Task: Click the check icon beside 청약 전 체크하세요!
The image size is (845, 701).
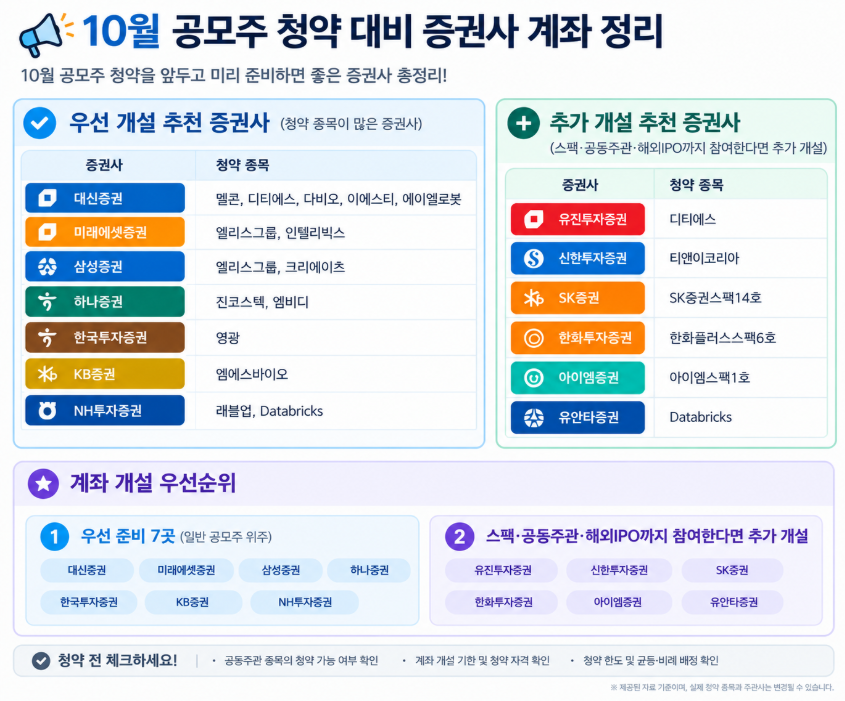Action: (x=41, y=661)
